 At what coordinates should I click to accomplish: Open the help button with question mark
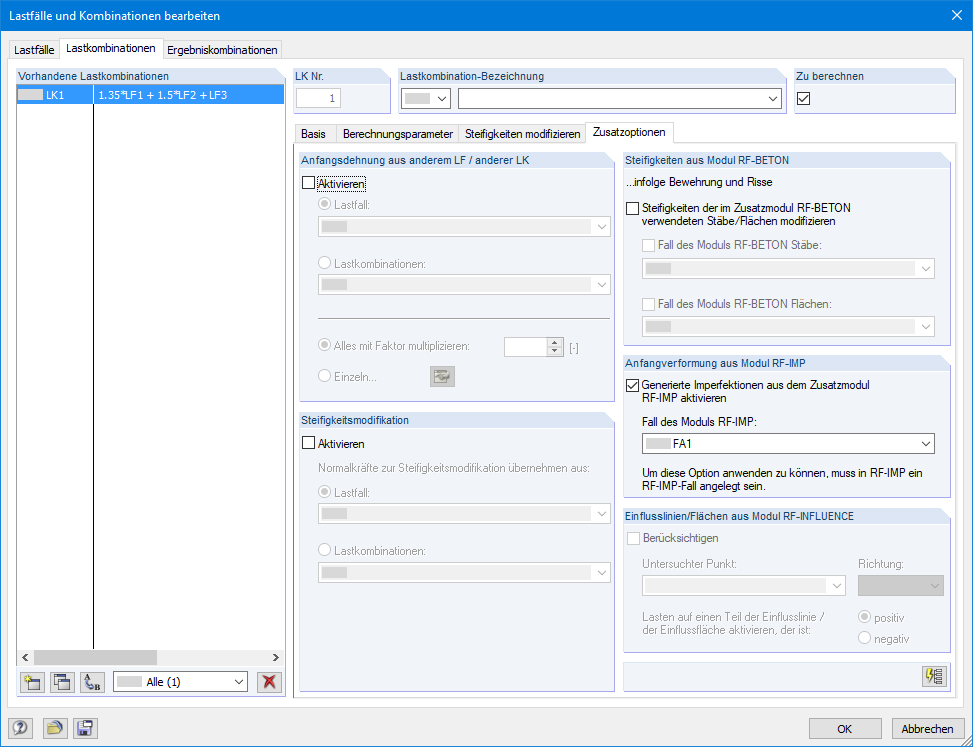click(20, 728)
